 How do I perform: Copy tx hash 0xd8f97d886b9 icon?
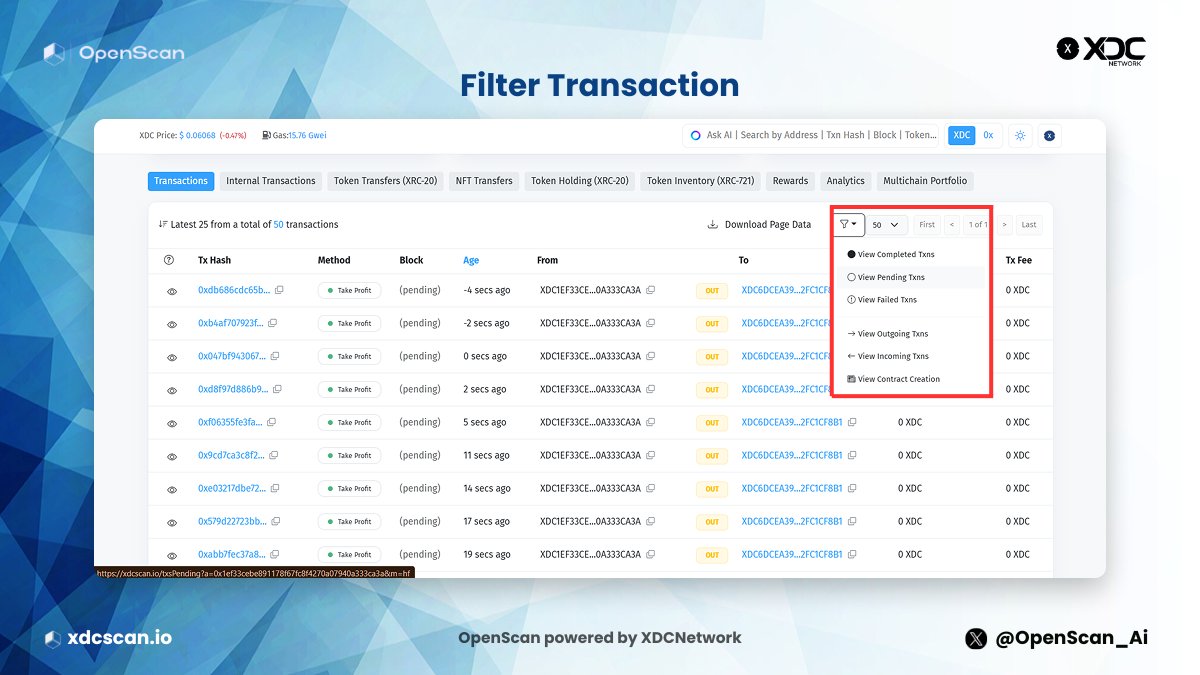(x=278, y=389)
